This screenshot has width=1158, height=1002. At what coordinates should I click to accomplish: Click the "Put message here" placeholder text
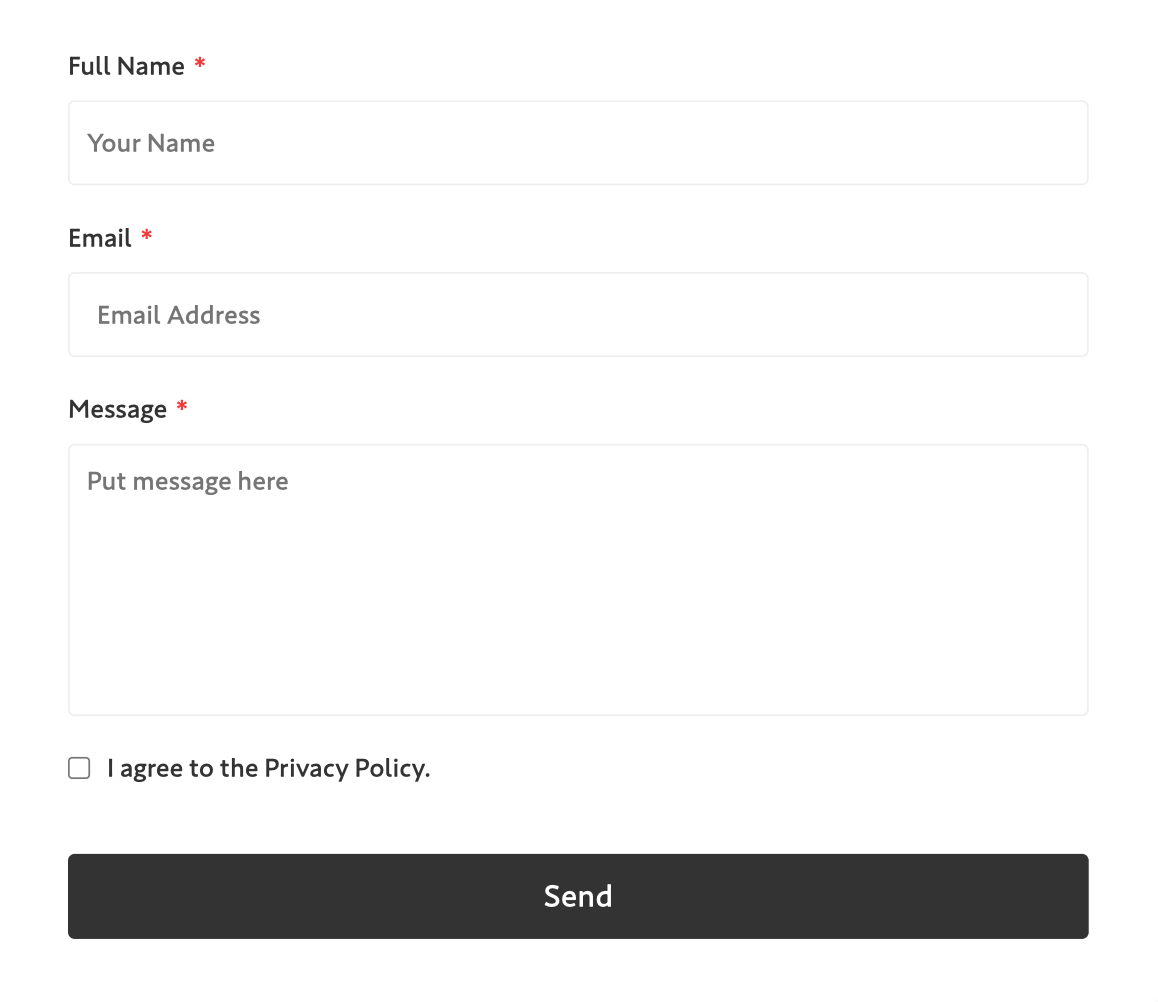(x=188, y=482)
